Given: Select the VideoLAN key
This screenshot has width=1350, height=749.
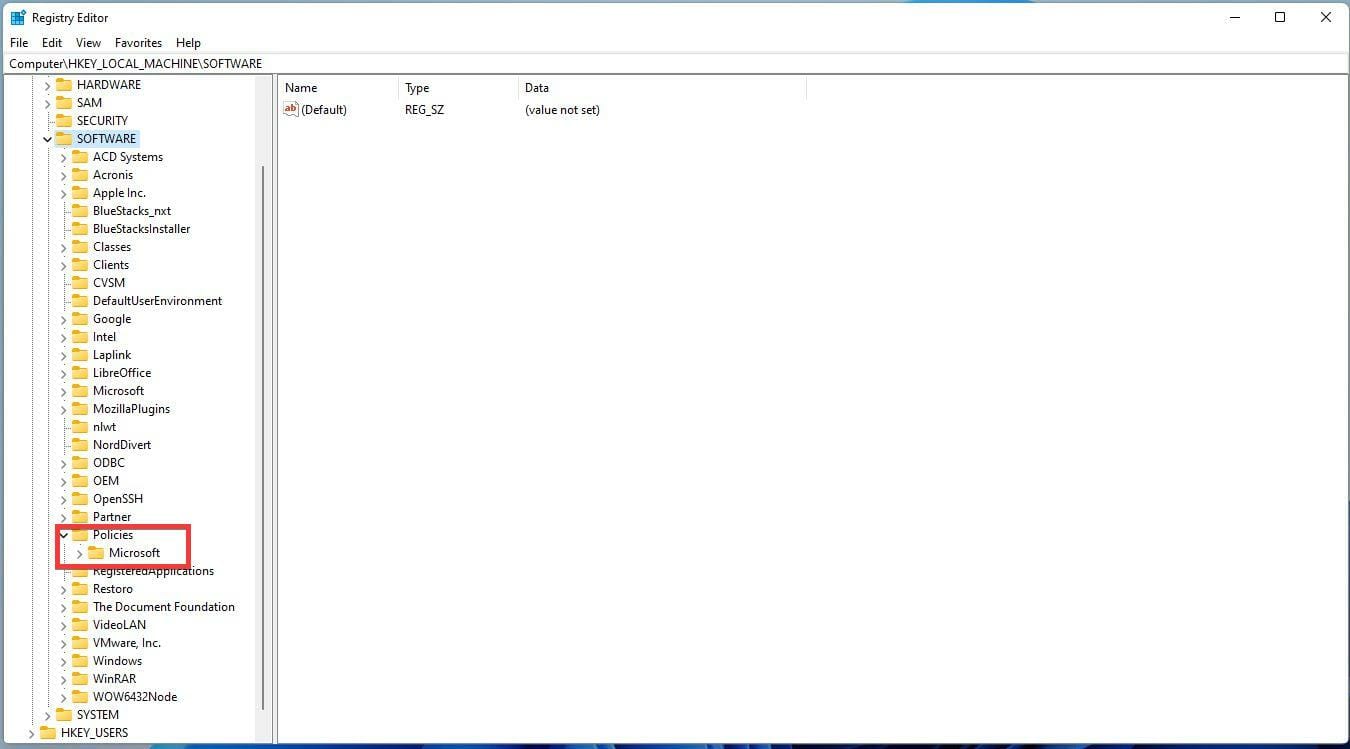Looking at the screenshot, I should click(x=119, y=625).
